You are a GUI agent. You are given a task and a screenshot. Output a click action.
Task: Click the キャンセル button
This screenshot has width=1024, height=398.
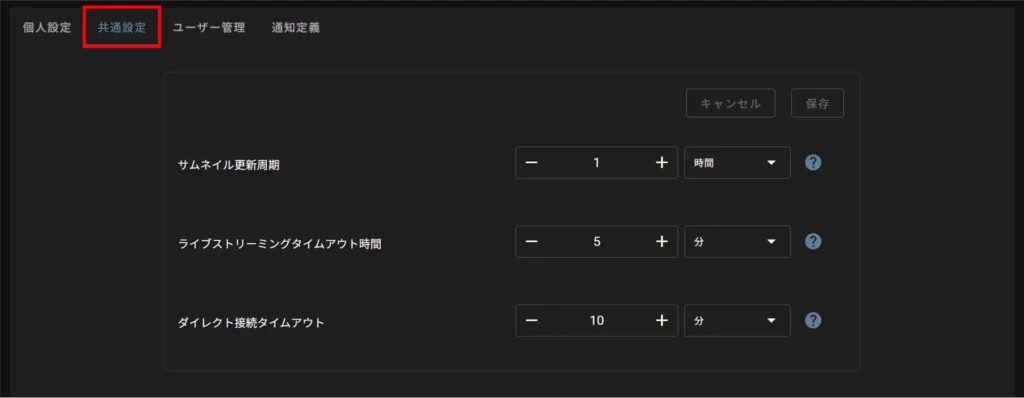pyautogui.click(x=730, y=103)
